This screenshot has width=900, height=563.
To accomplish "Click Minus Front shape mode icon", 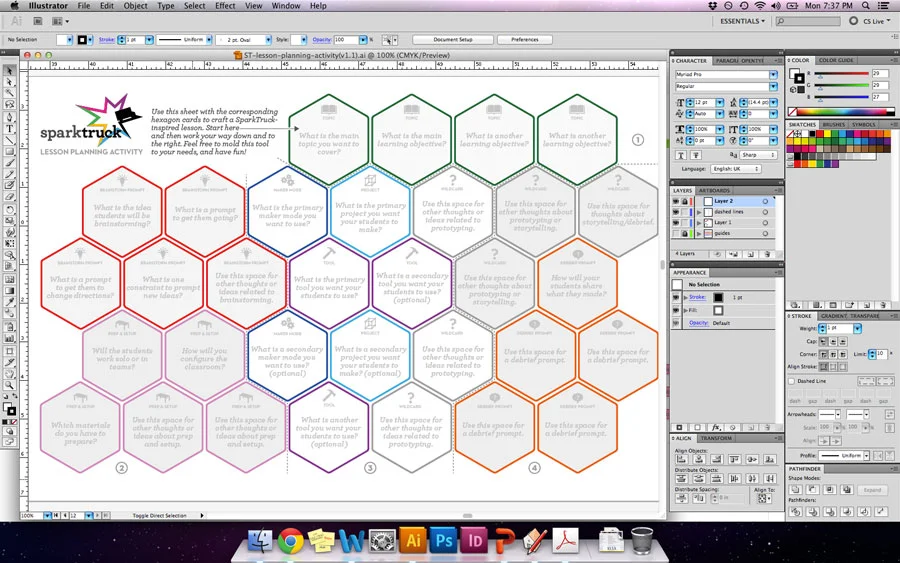I will tap(813, 490).
